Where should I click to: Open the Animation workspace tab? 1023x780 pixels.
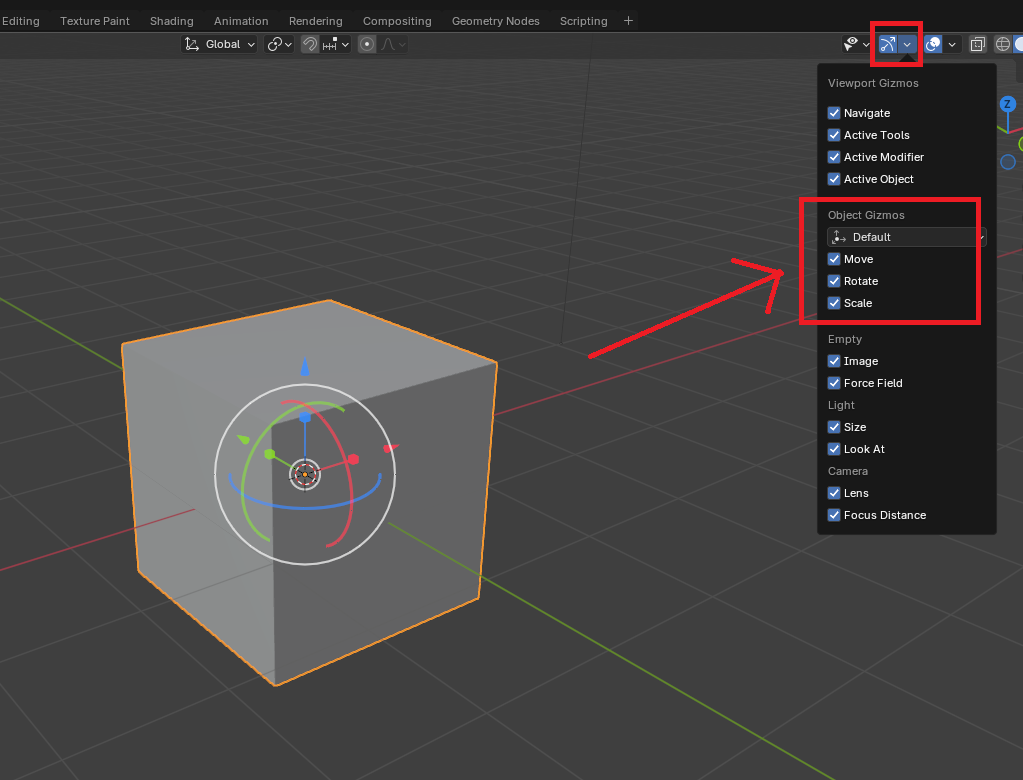click(x=241, y=21)
